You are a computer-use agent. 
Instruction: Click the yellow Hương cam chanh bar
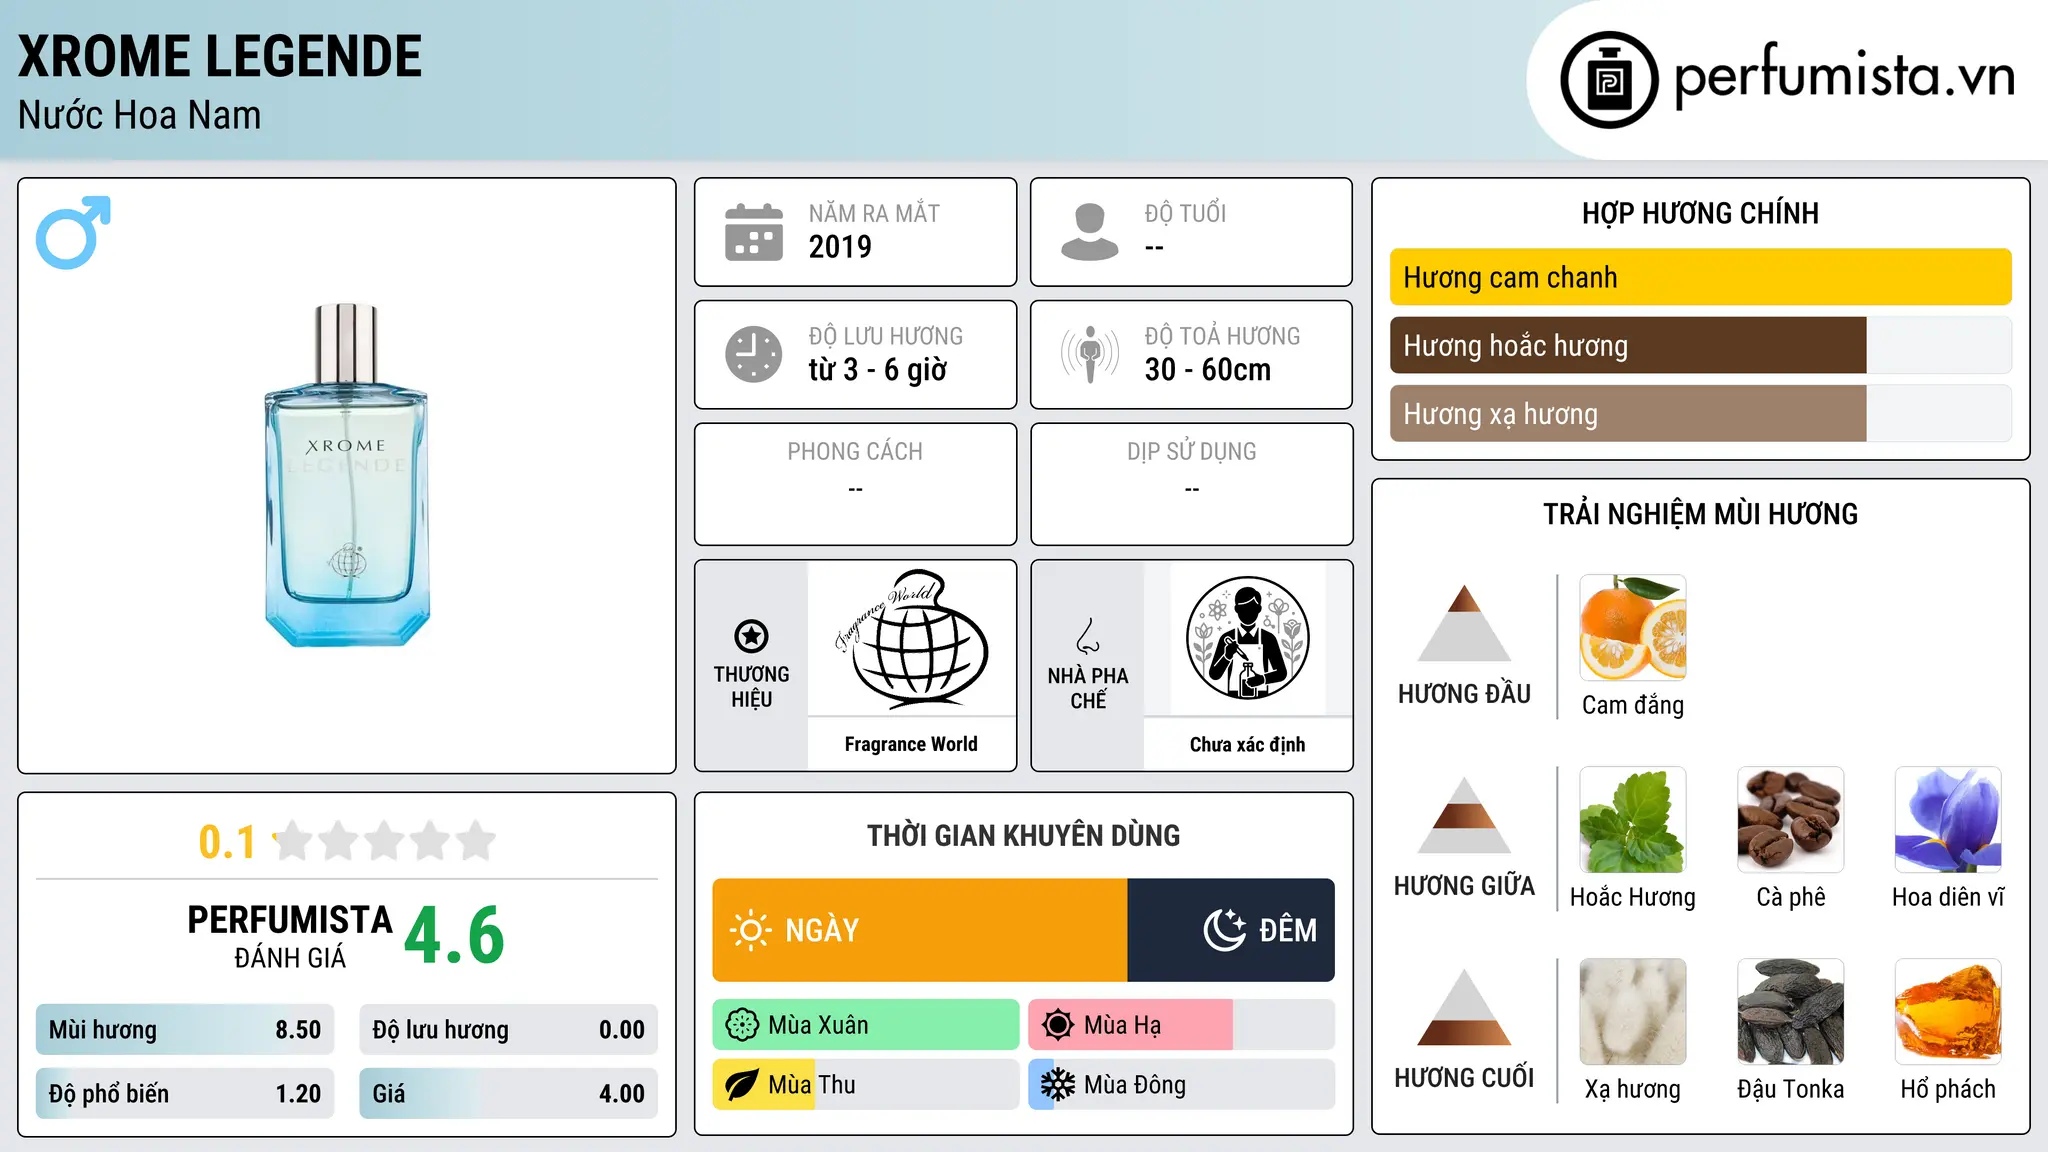(x=1700, y=277)
